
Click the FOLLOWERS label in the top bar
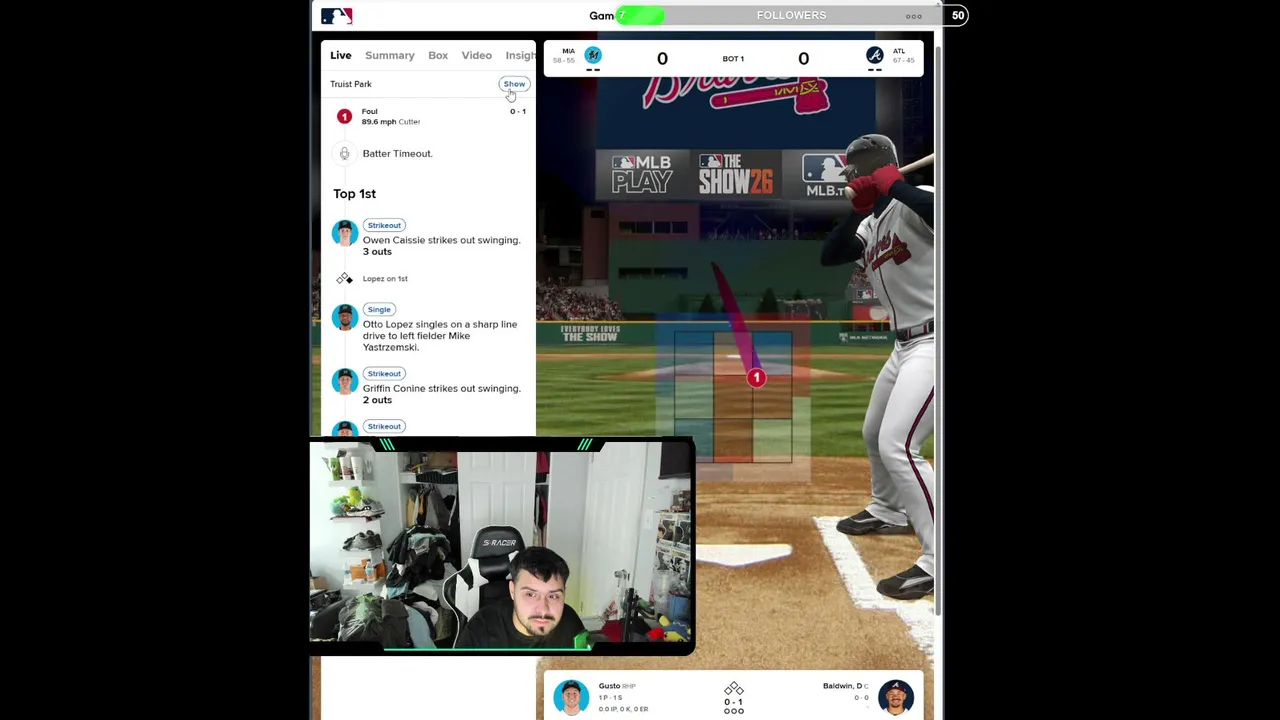pyautogui.click(x=791, y=15)
